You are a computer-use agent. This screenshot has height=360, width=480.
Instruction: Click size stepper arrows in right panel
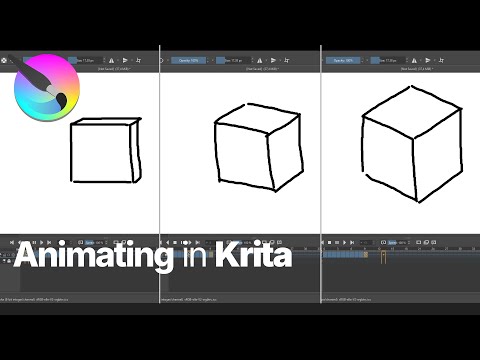[407, 60]
